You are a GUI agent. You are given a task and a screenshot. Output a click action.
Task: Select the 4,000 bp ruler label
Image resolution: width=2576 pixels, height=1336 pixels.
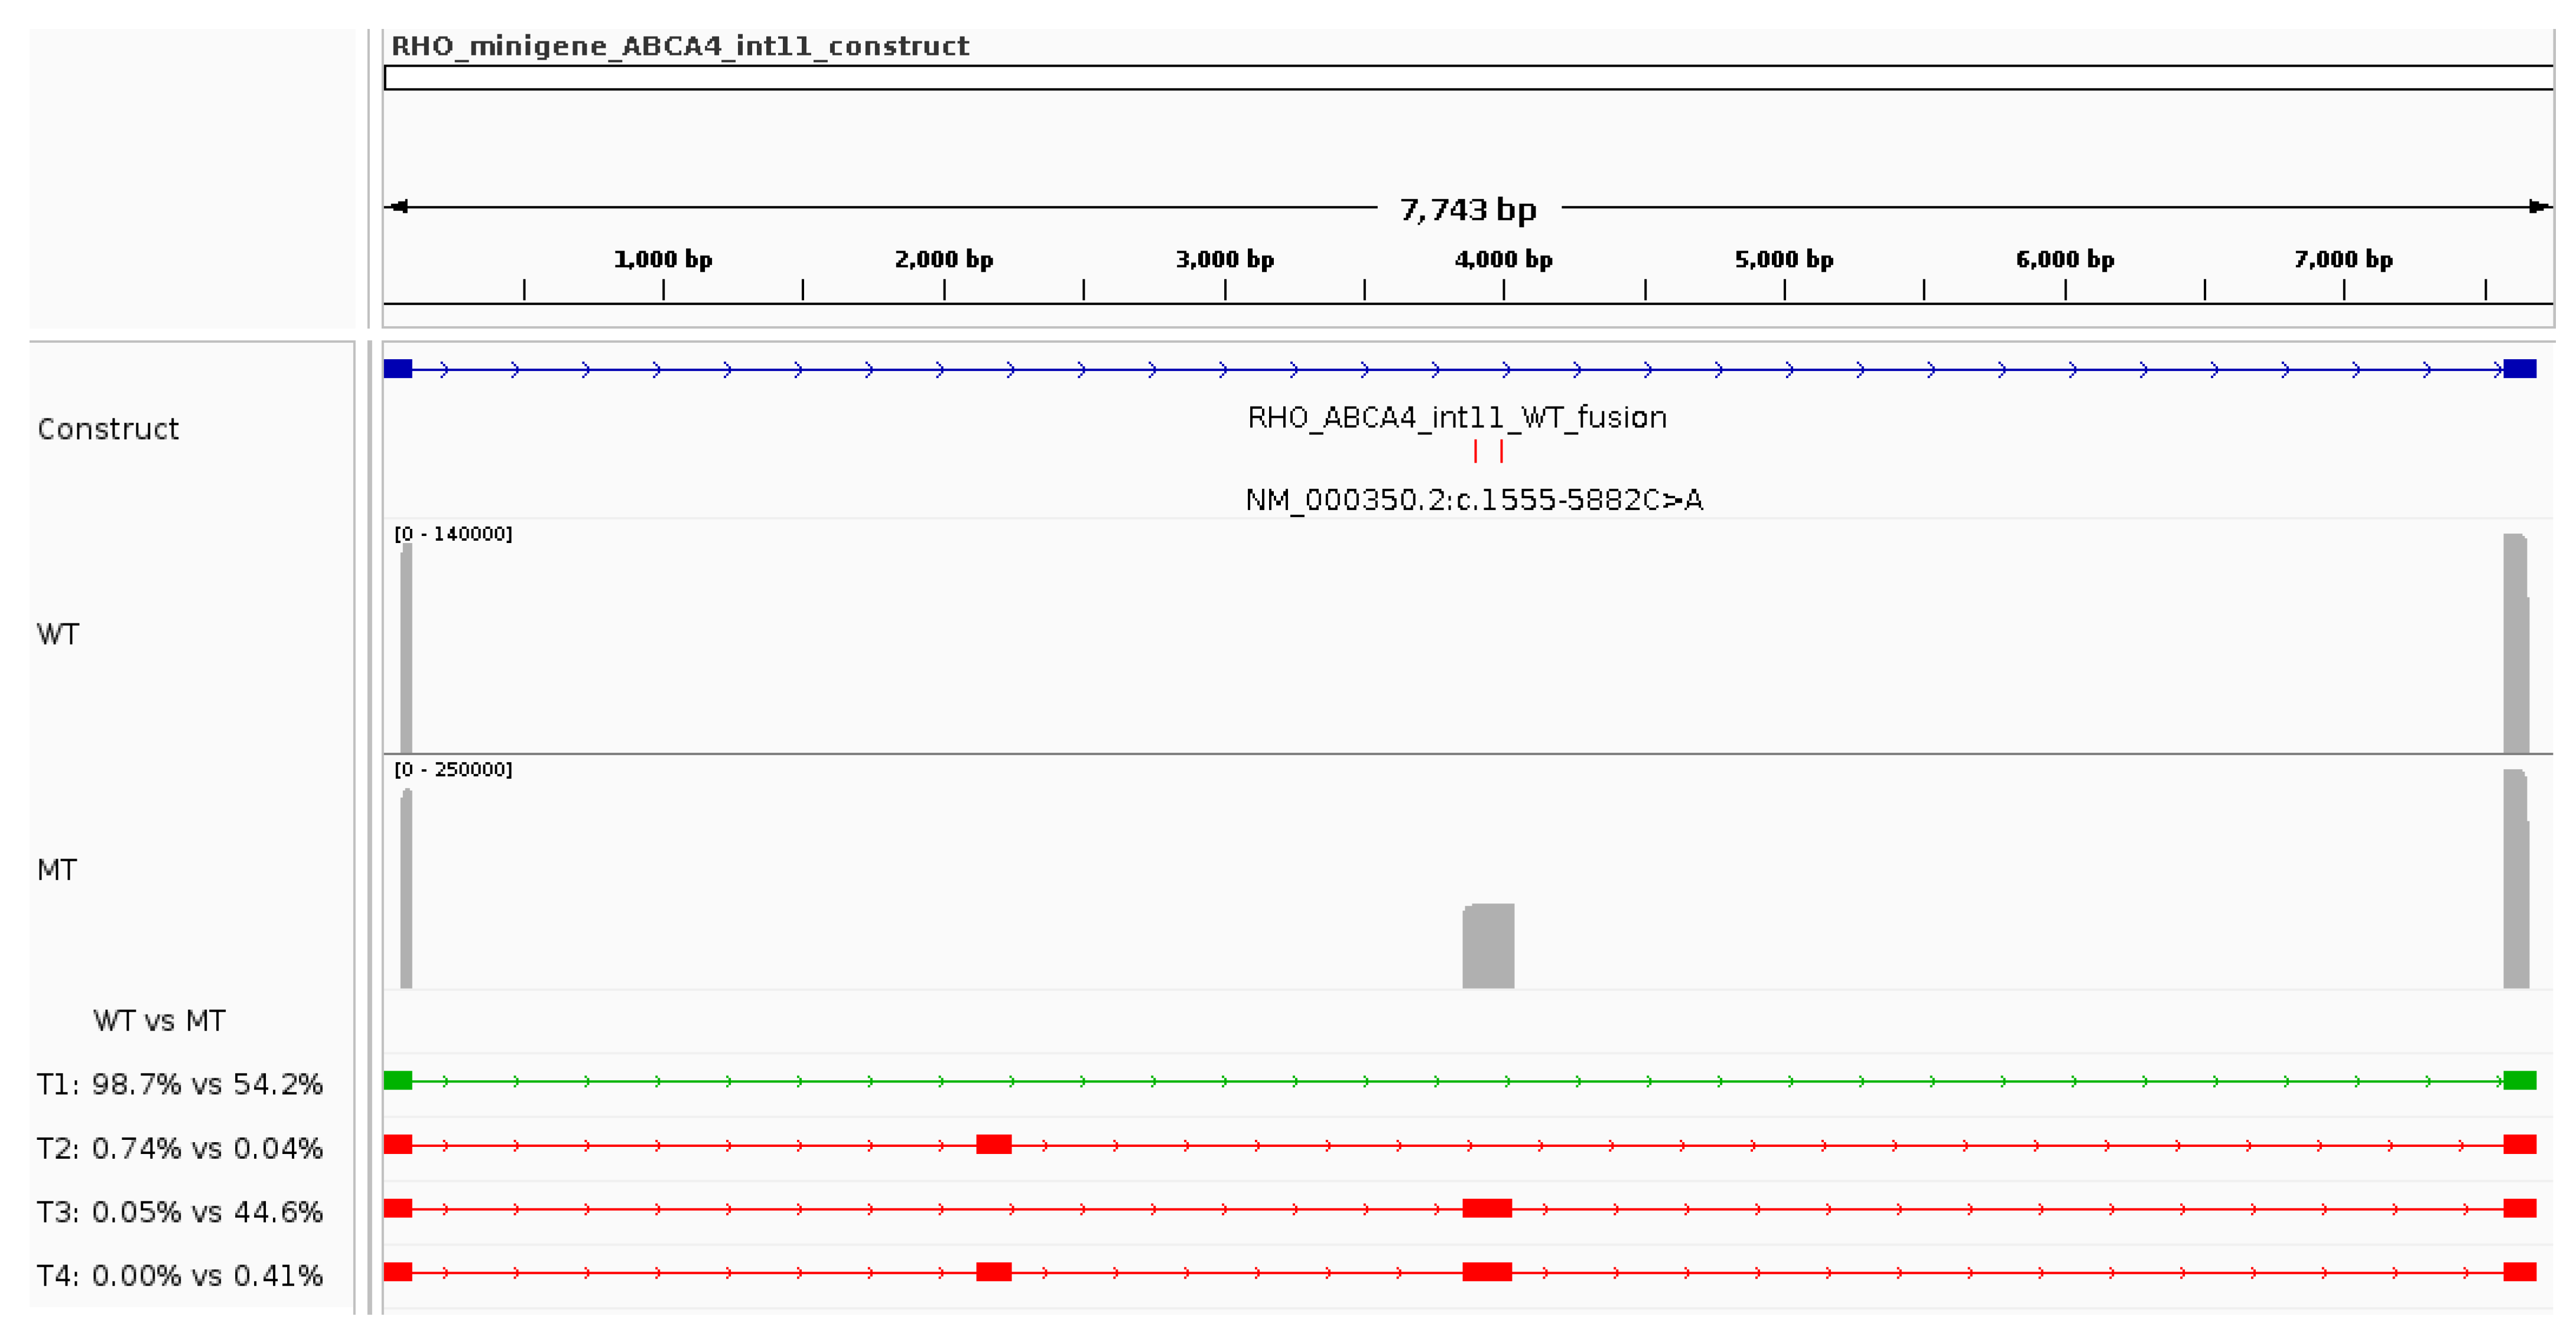[1504, 259]
